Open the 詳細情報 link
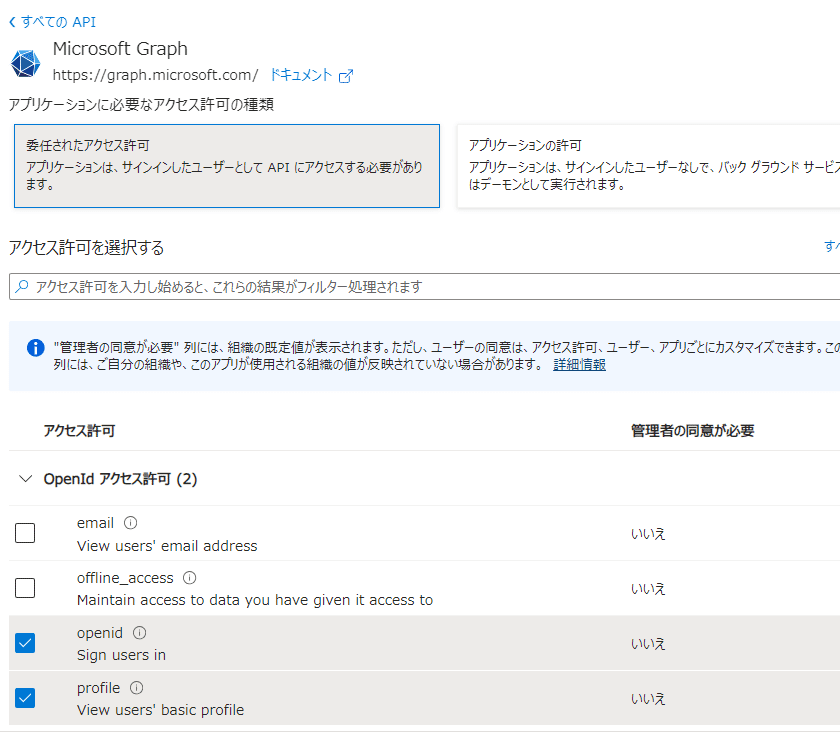 click(579, 365)
